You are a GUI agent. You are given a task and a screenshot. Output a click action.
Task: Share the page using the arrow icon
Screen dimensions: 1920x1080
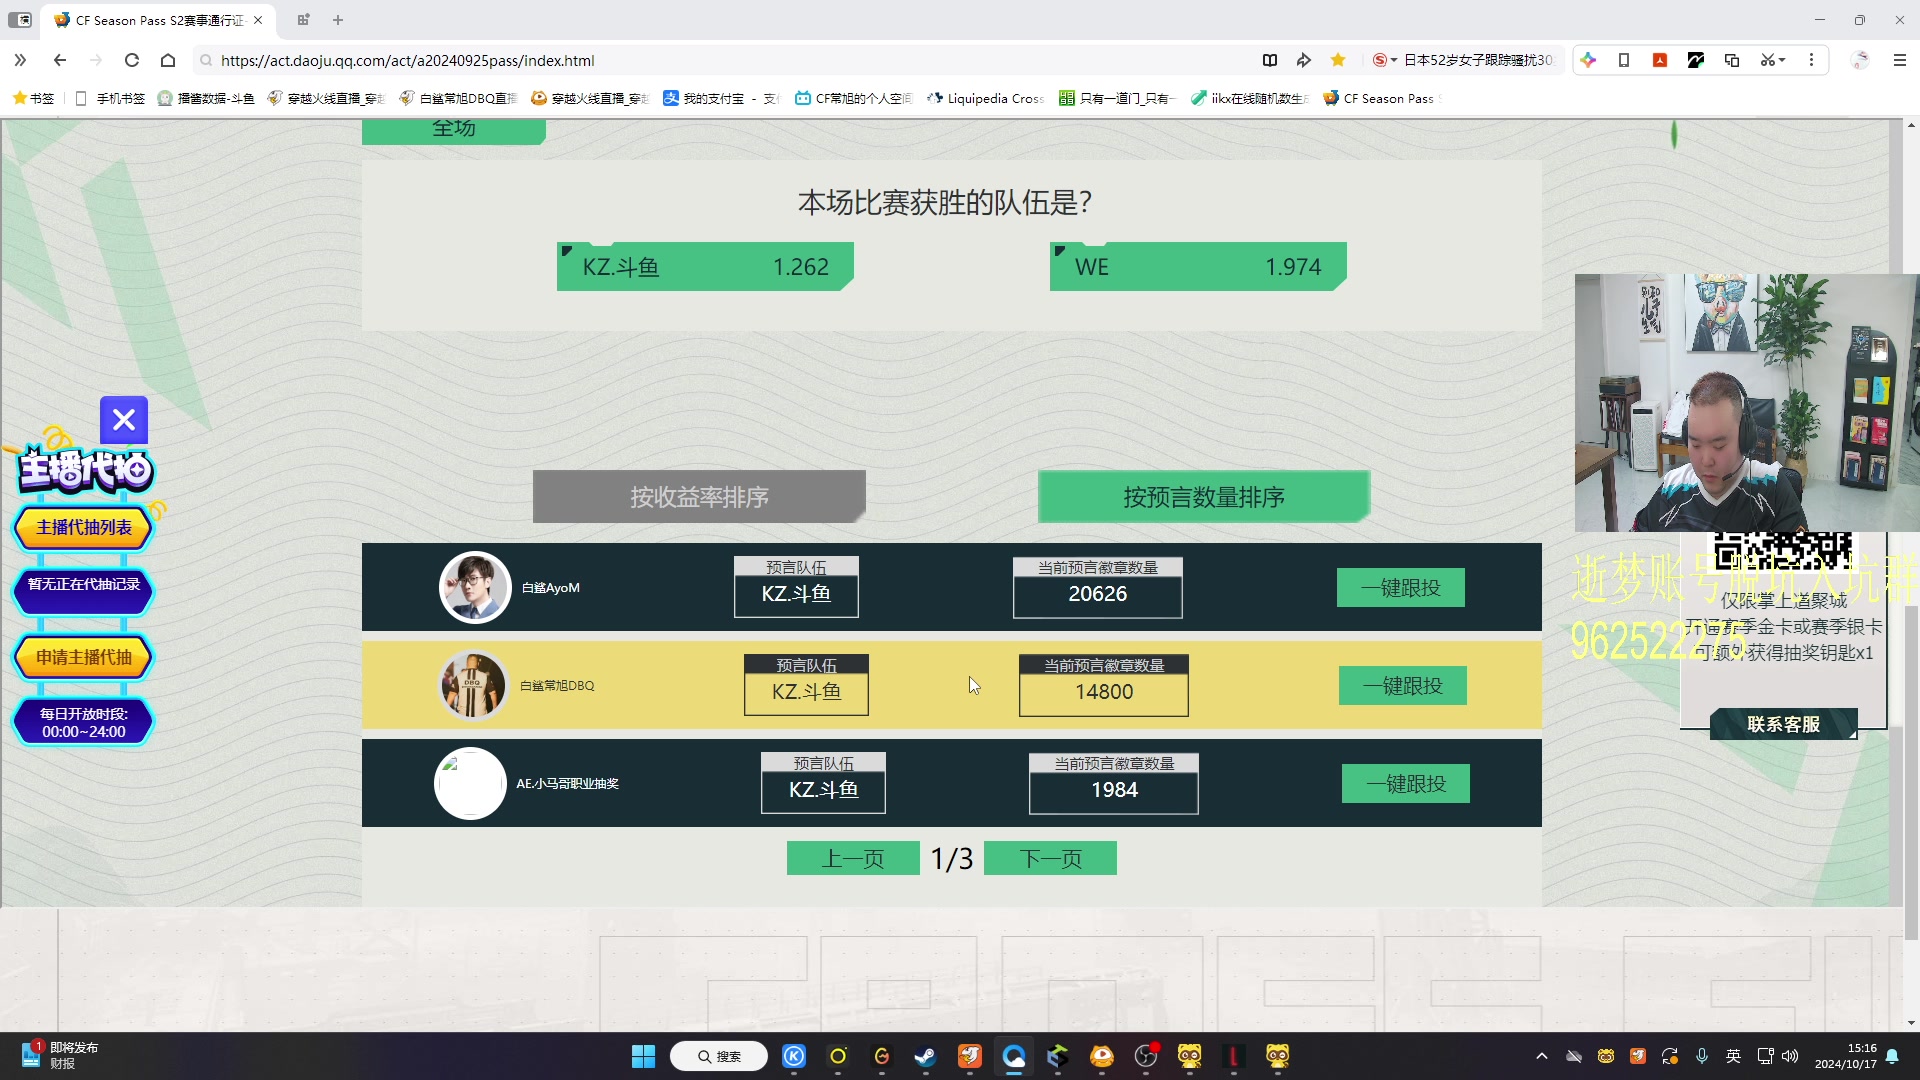[1303, 60]
